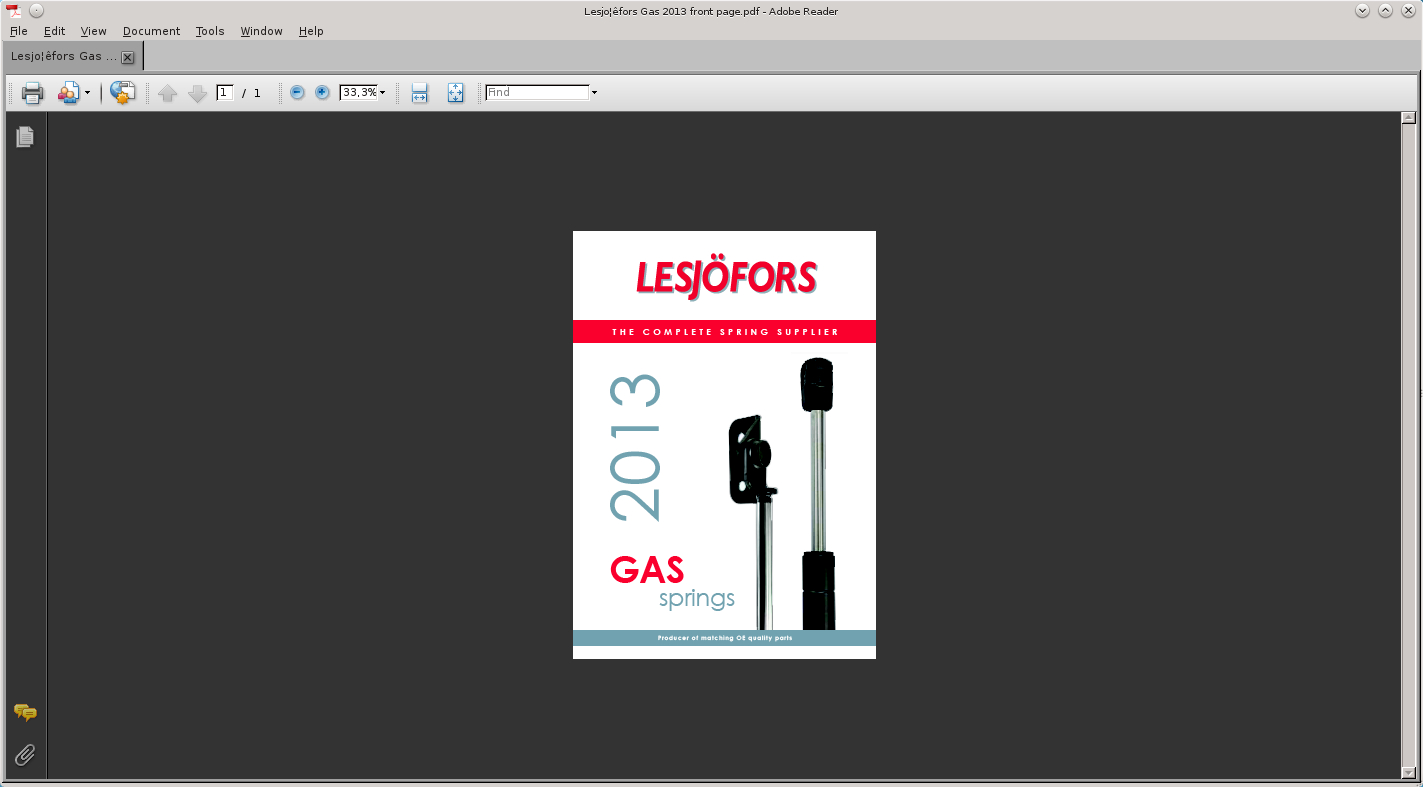Image resolution: width=1423 pixels, height=787 pixels.
Task: Zoom out with the minus button
Action: point(297,92)
